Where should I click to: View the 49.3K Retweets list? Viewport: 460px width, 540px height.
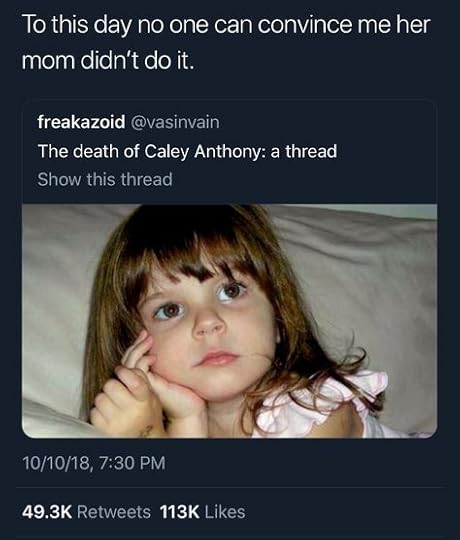[86, 512]
